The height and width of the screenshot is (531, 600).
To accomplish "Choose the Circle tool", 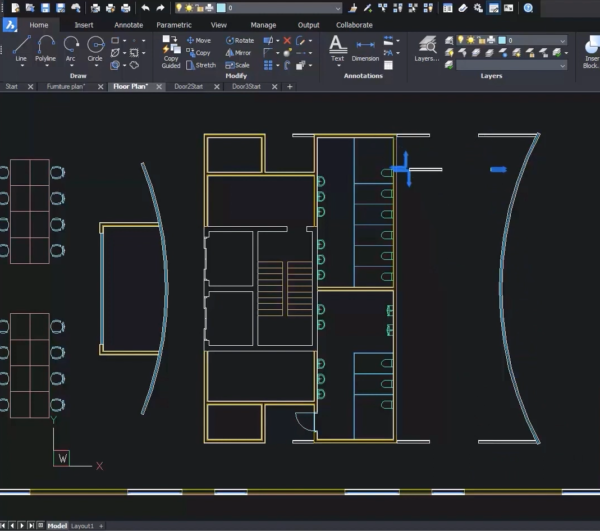I will (x=95, y=46).
